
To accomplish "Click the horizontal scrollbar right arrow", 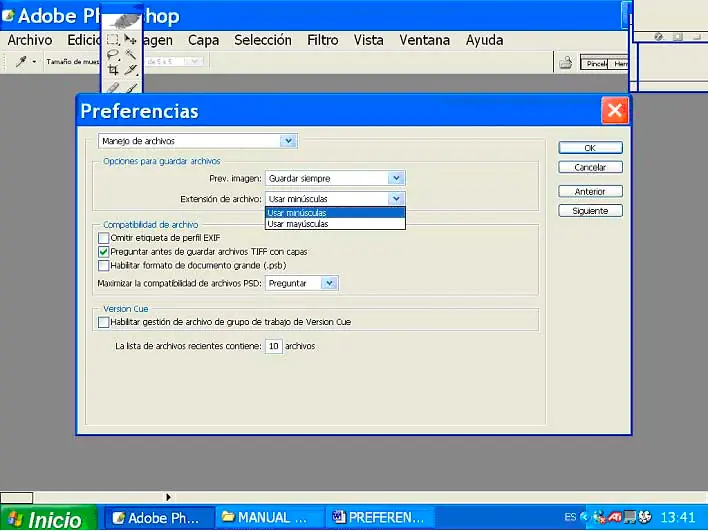I will click(168, 497).
